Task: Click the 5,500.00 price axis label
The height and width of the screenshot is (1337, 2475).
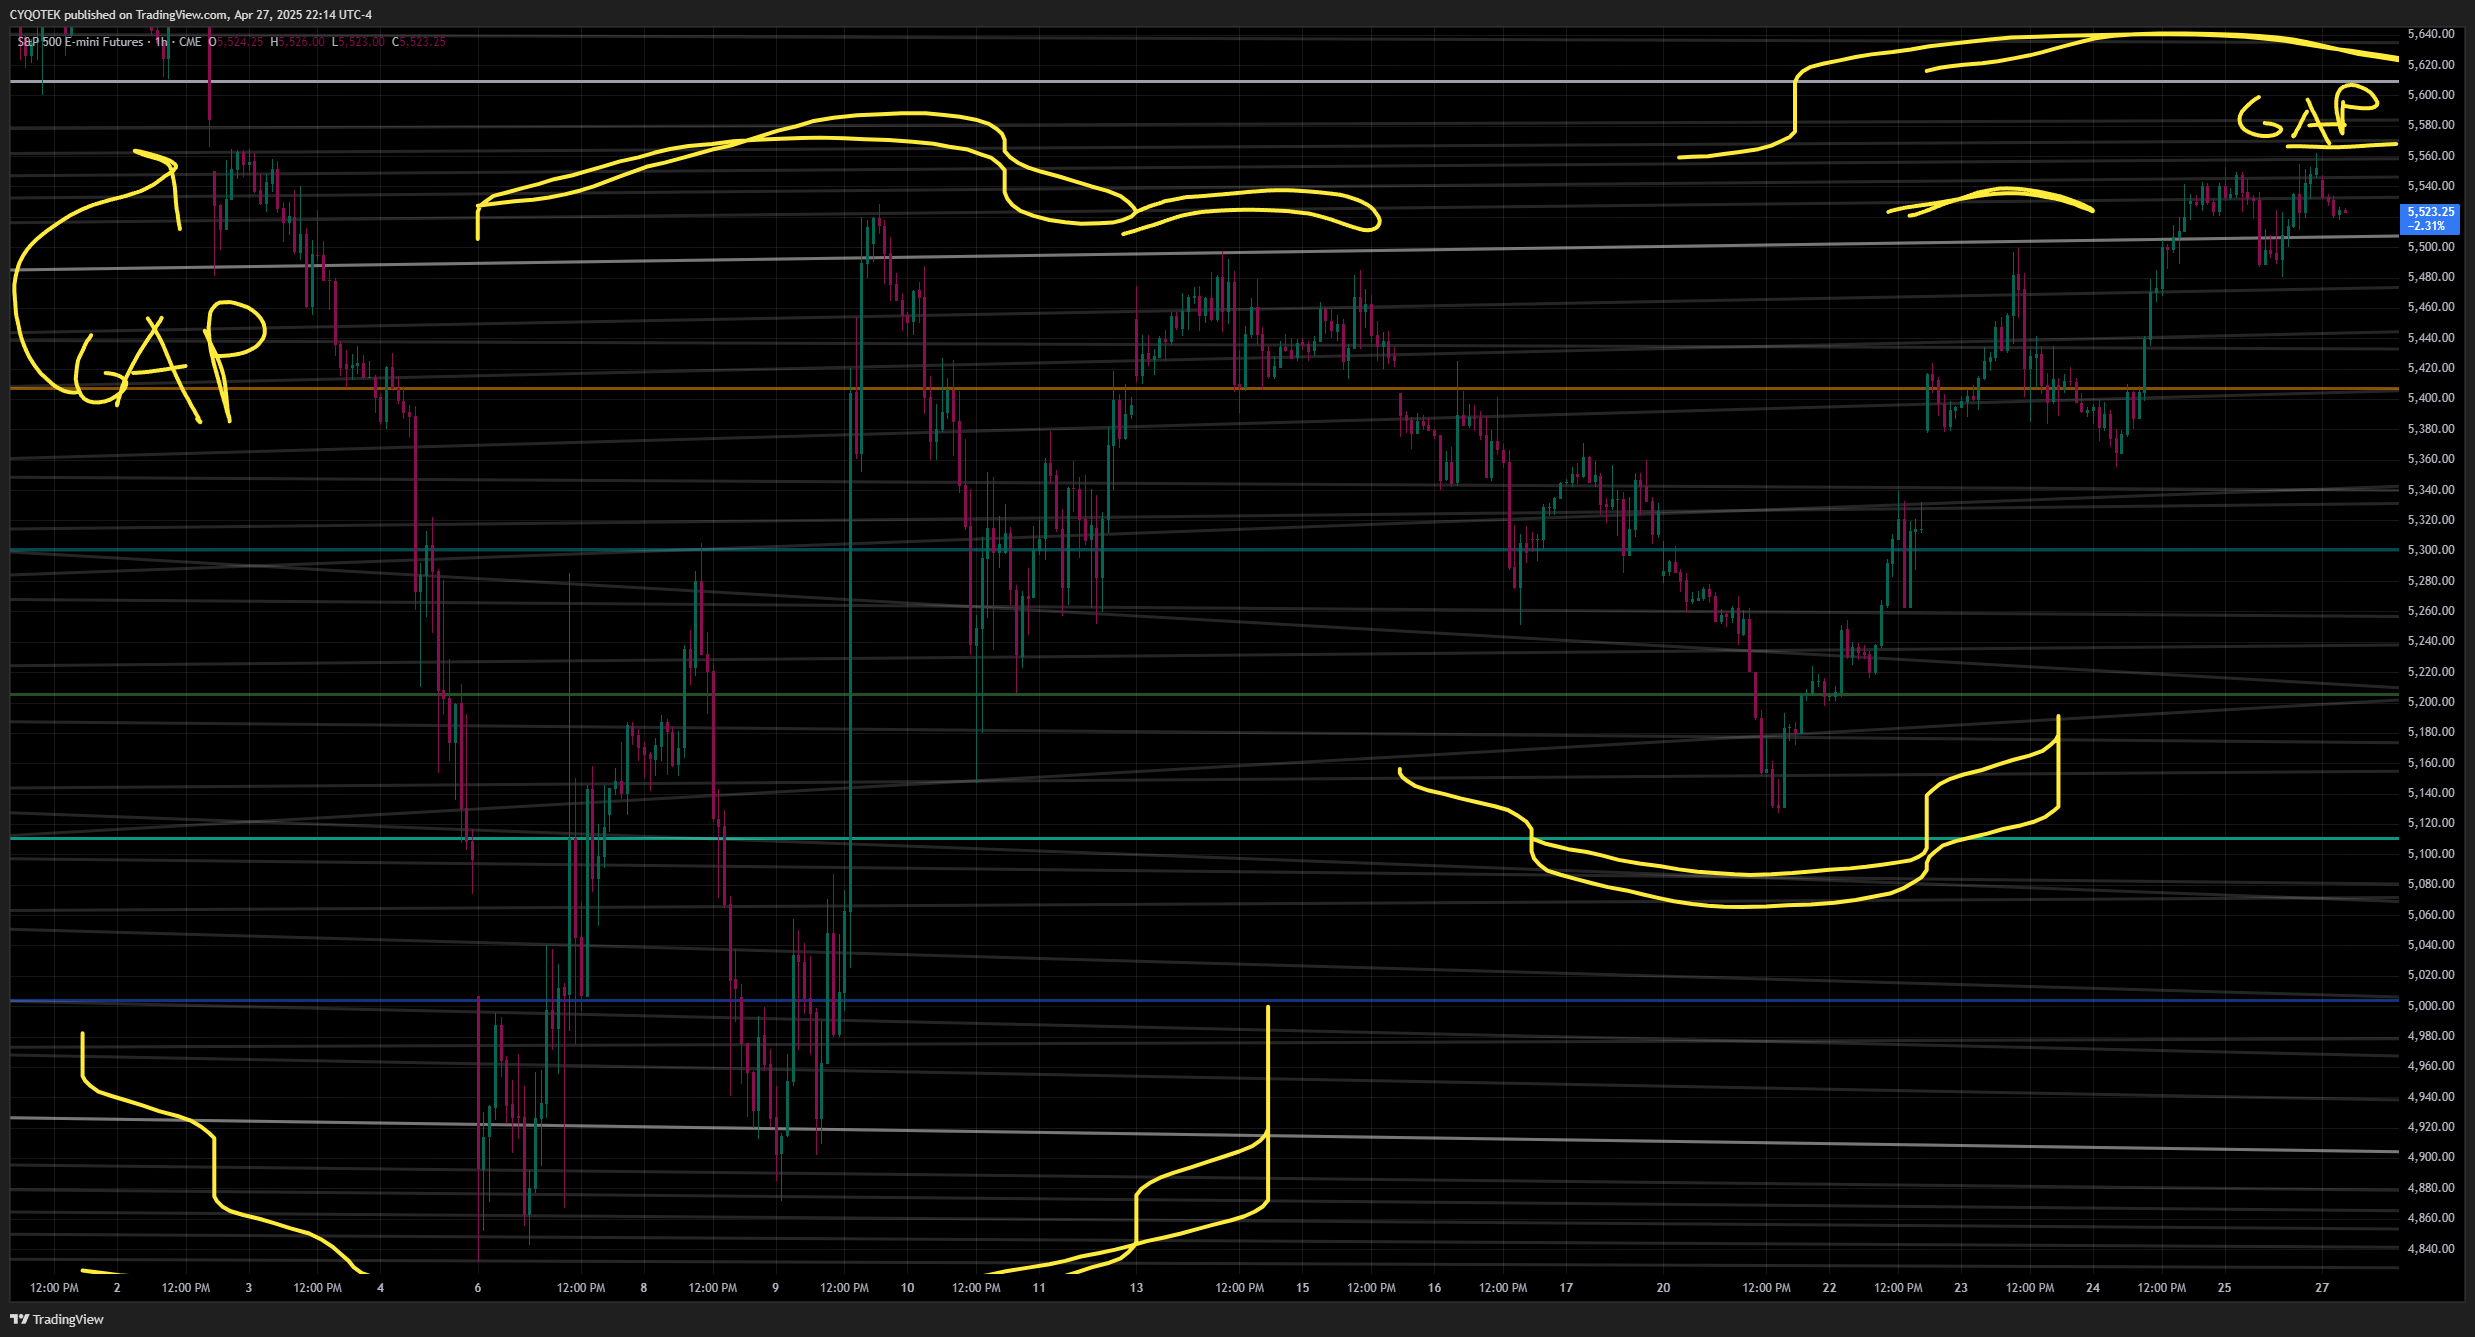Action: point(2431,247)
